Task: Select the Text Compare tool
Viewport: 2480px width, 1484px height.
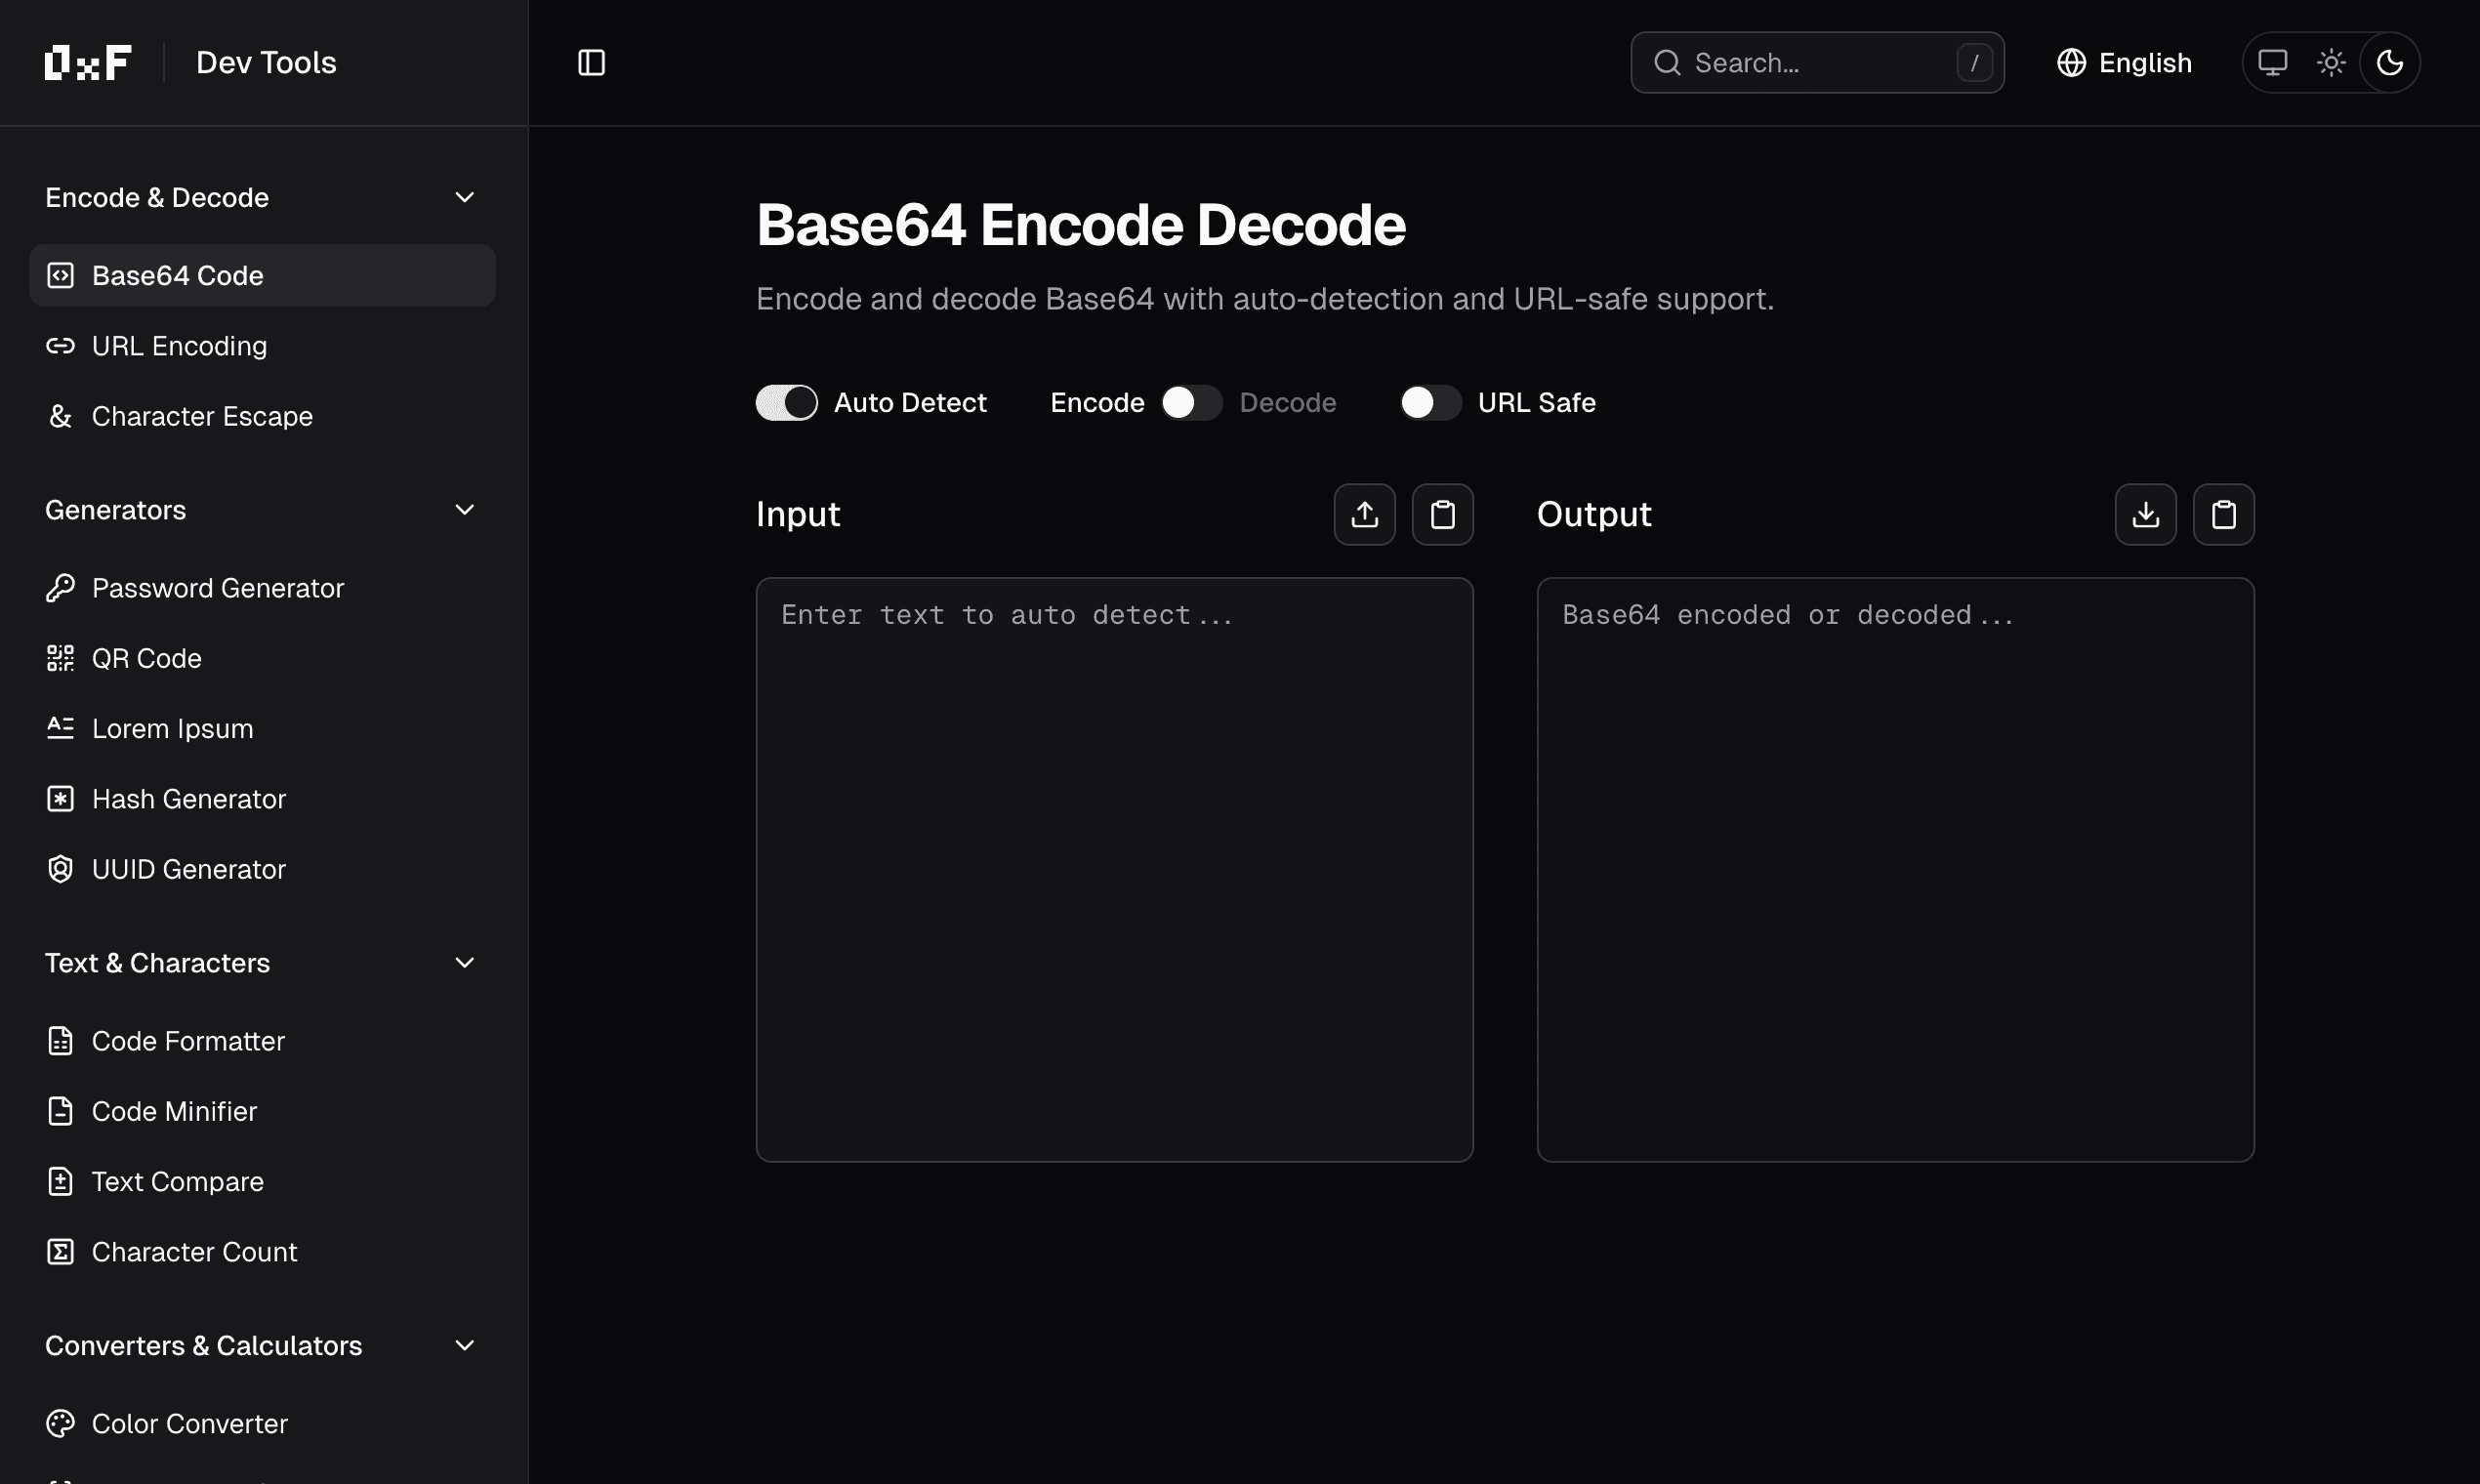Action: (176, 1181)
